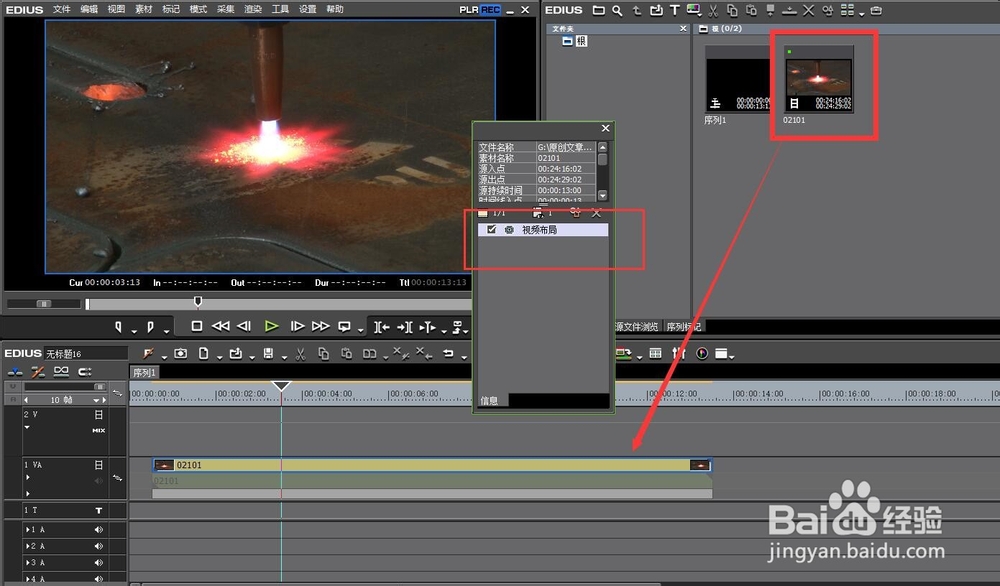Open the 视图 menu
This screenshot has width=1000, height=586.
point(116,10)
